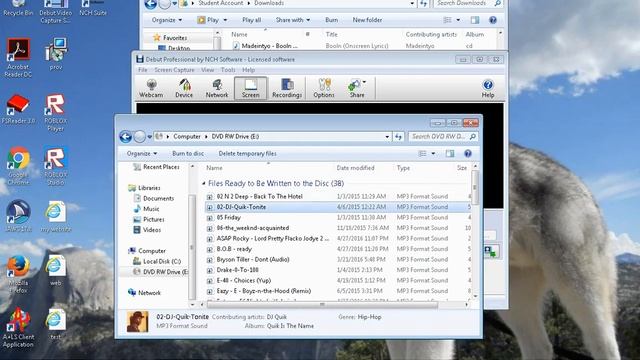
Task: Click horizontal scrollbar in DVD file list
Action: click(322, 304)
